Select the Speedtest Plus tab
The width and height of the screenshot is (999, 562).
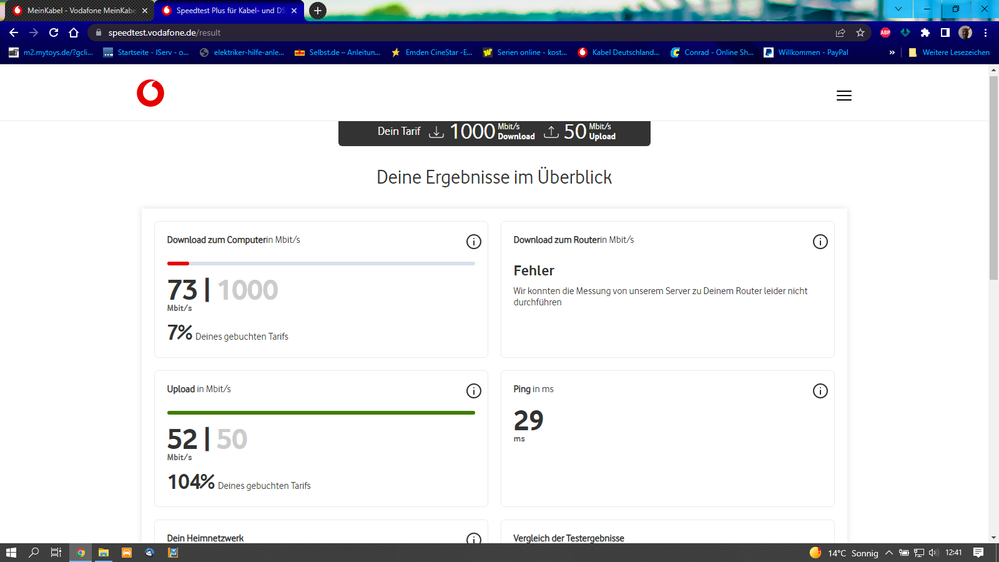pos(229,10)
